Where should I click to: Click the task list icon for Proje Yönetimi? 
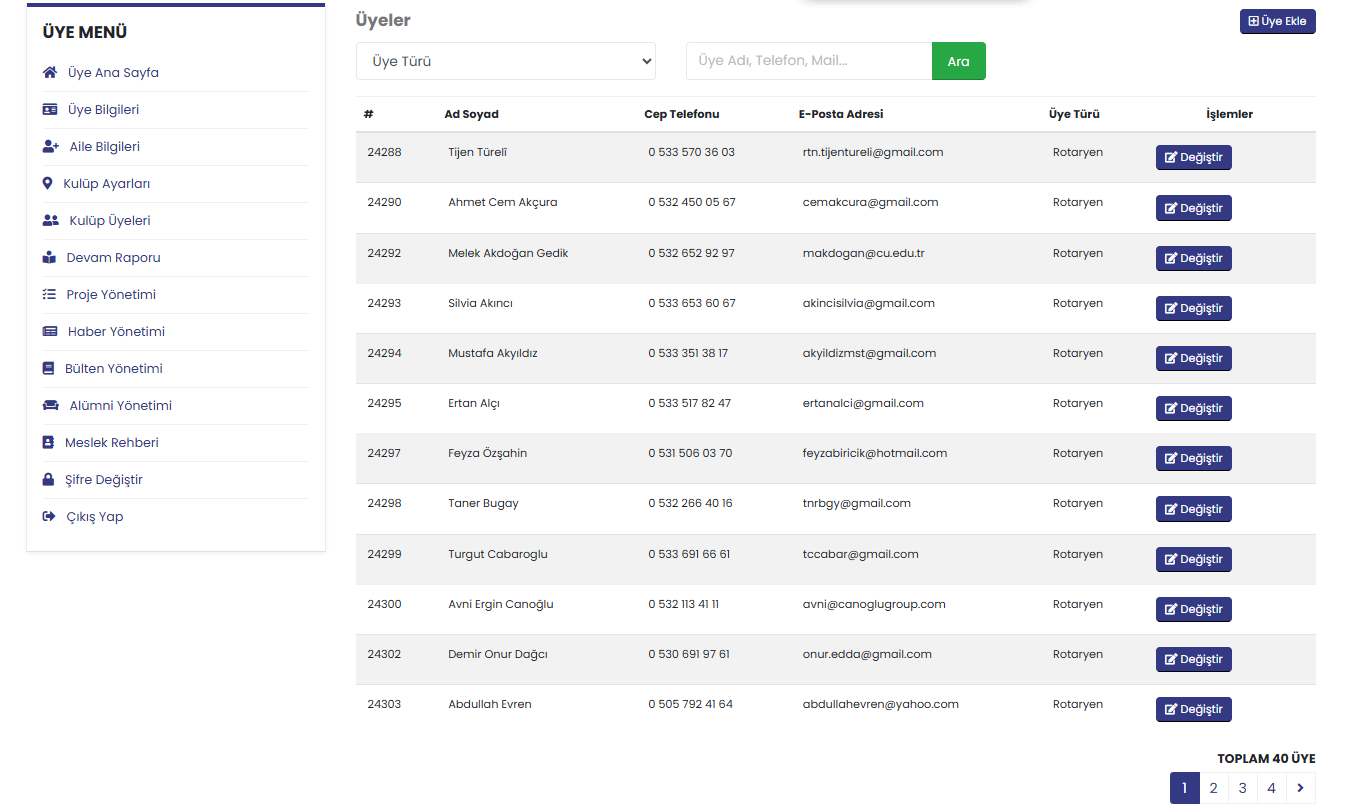[x=49, y=295]
